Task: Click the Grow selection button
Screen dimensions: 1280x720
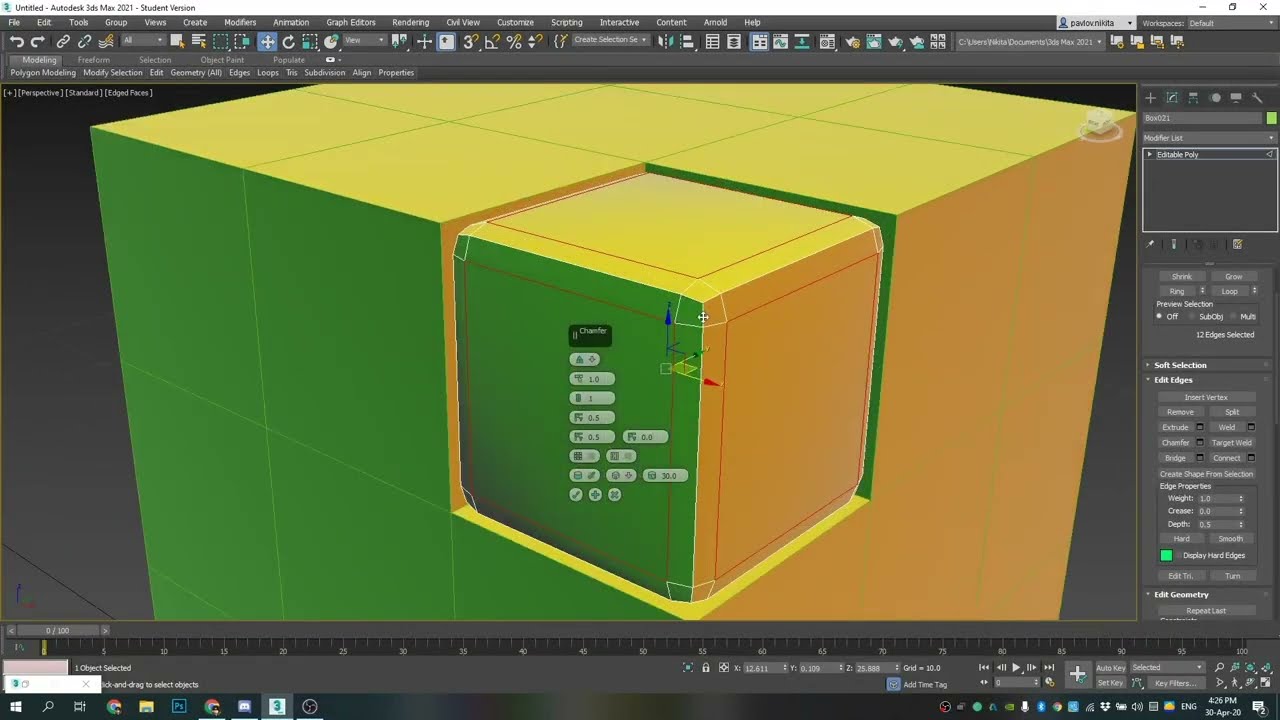Action: click(1233, 276)
